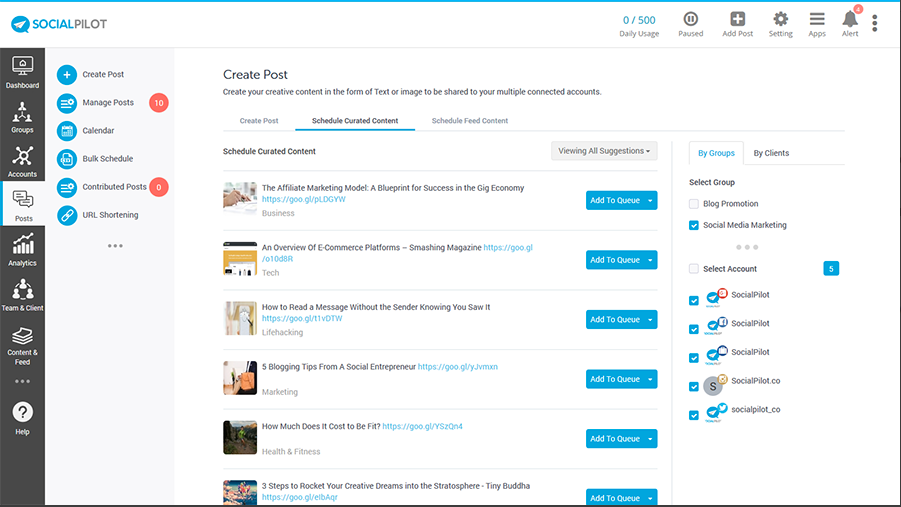Image resolution: width=901 pixels, height=507 pixels.
Task: Open the Analytics section icon
Action: pyautogui.click(x=22, y=250)
